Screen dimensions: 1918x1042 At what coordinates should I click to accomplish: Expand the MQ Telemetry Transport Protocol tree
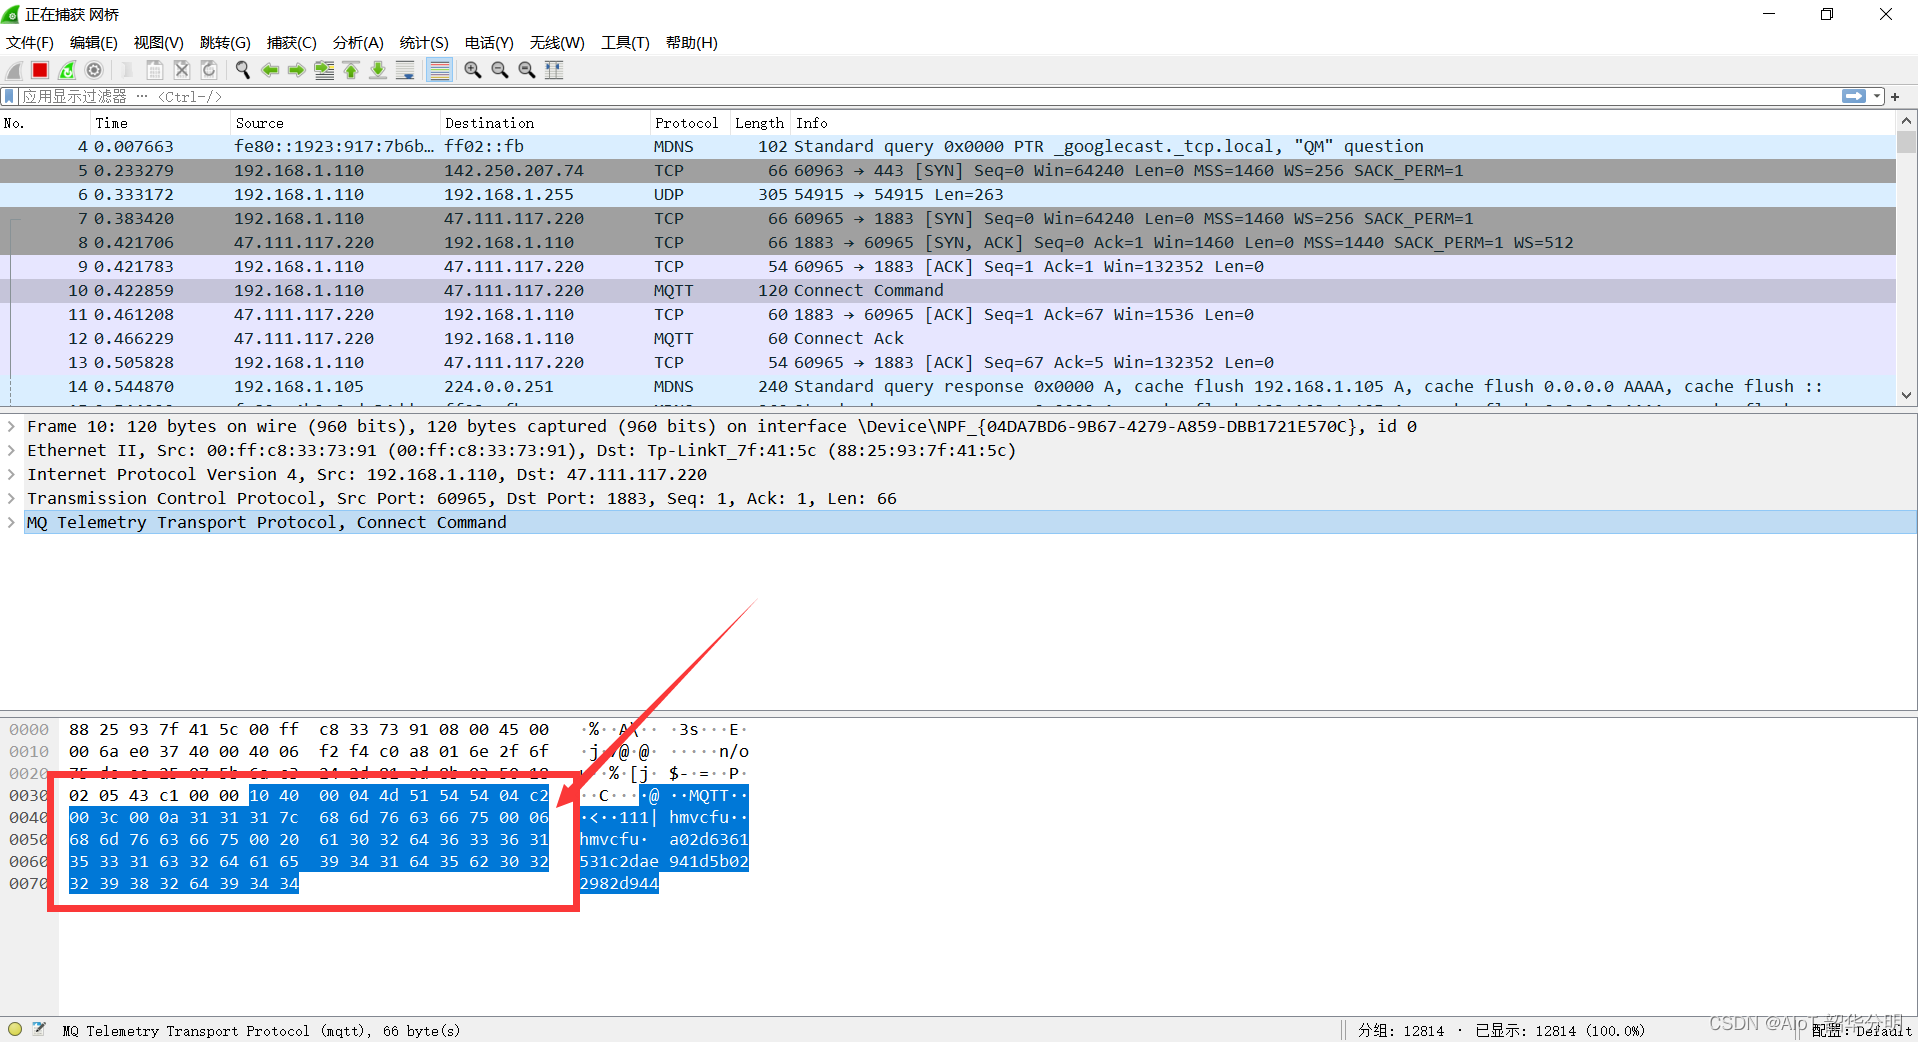pyautogui.click(x=11, y=523)
